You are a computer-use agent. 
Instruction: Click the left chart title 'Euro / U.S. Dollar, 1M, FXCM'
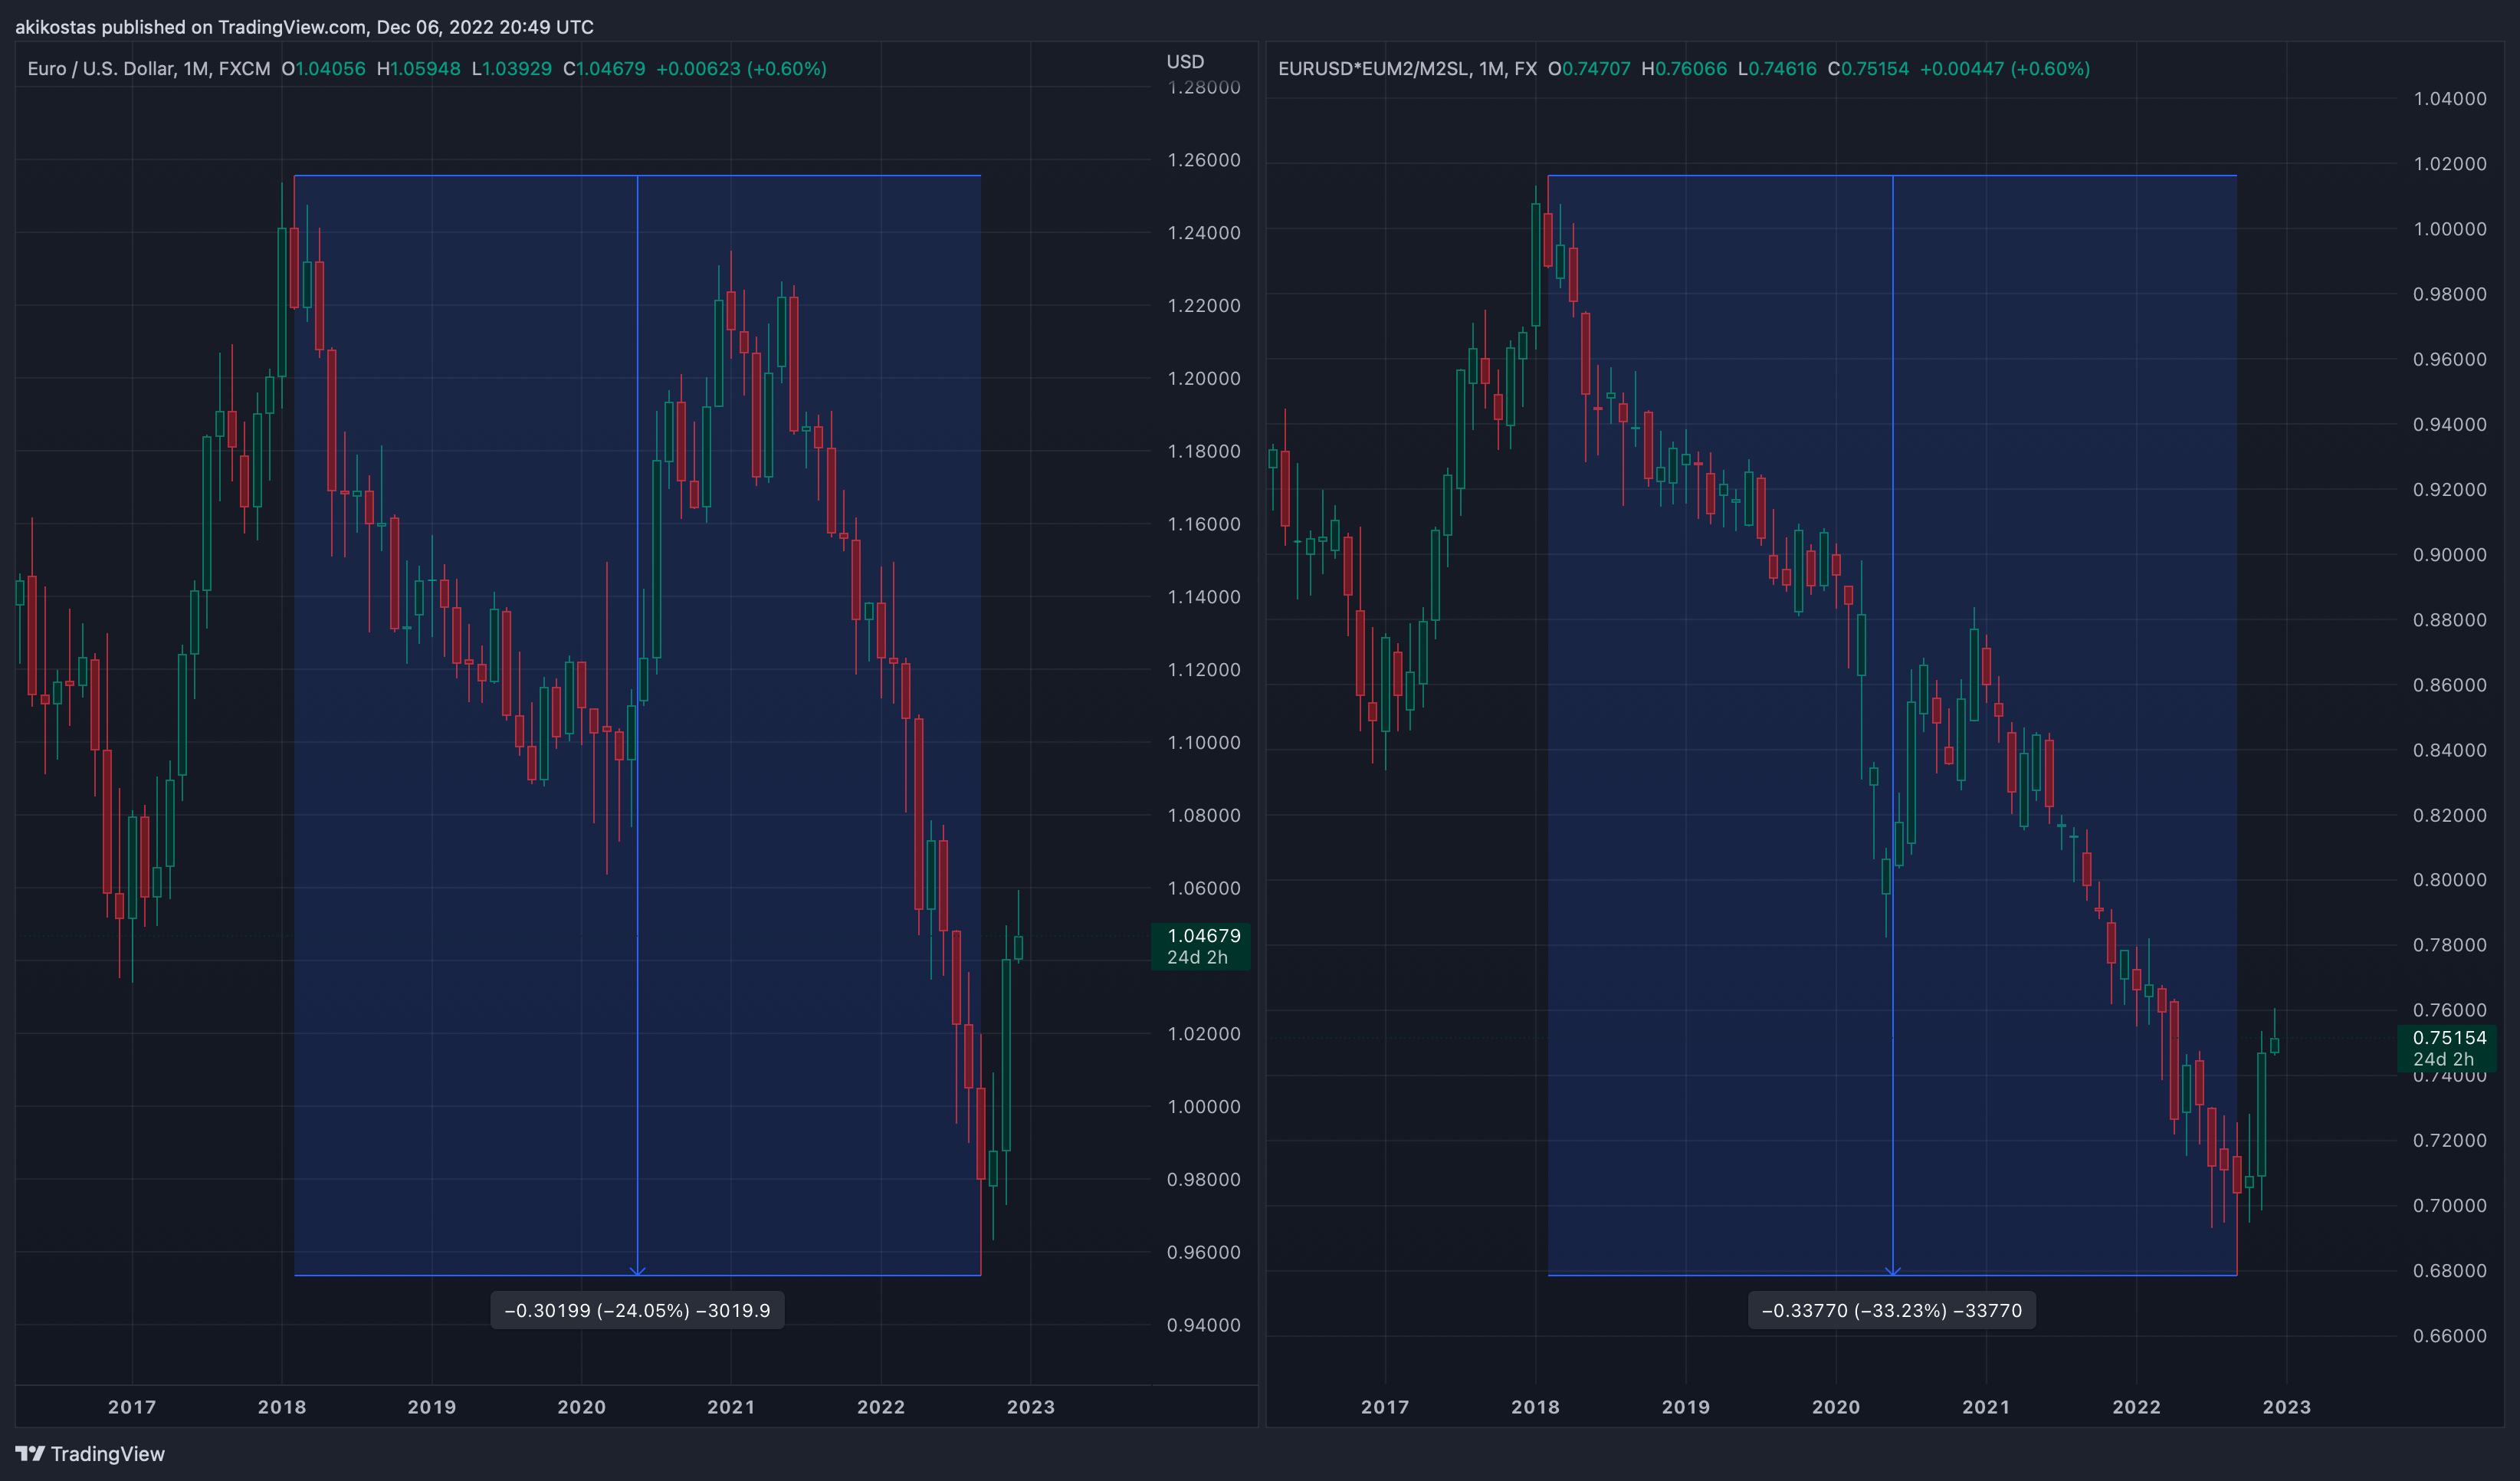pos(149,69)
